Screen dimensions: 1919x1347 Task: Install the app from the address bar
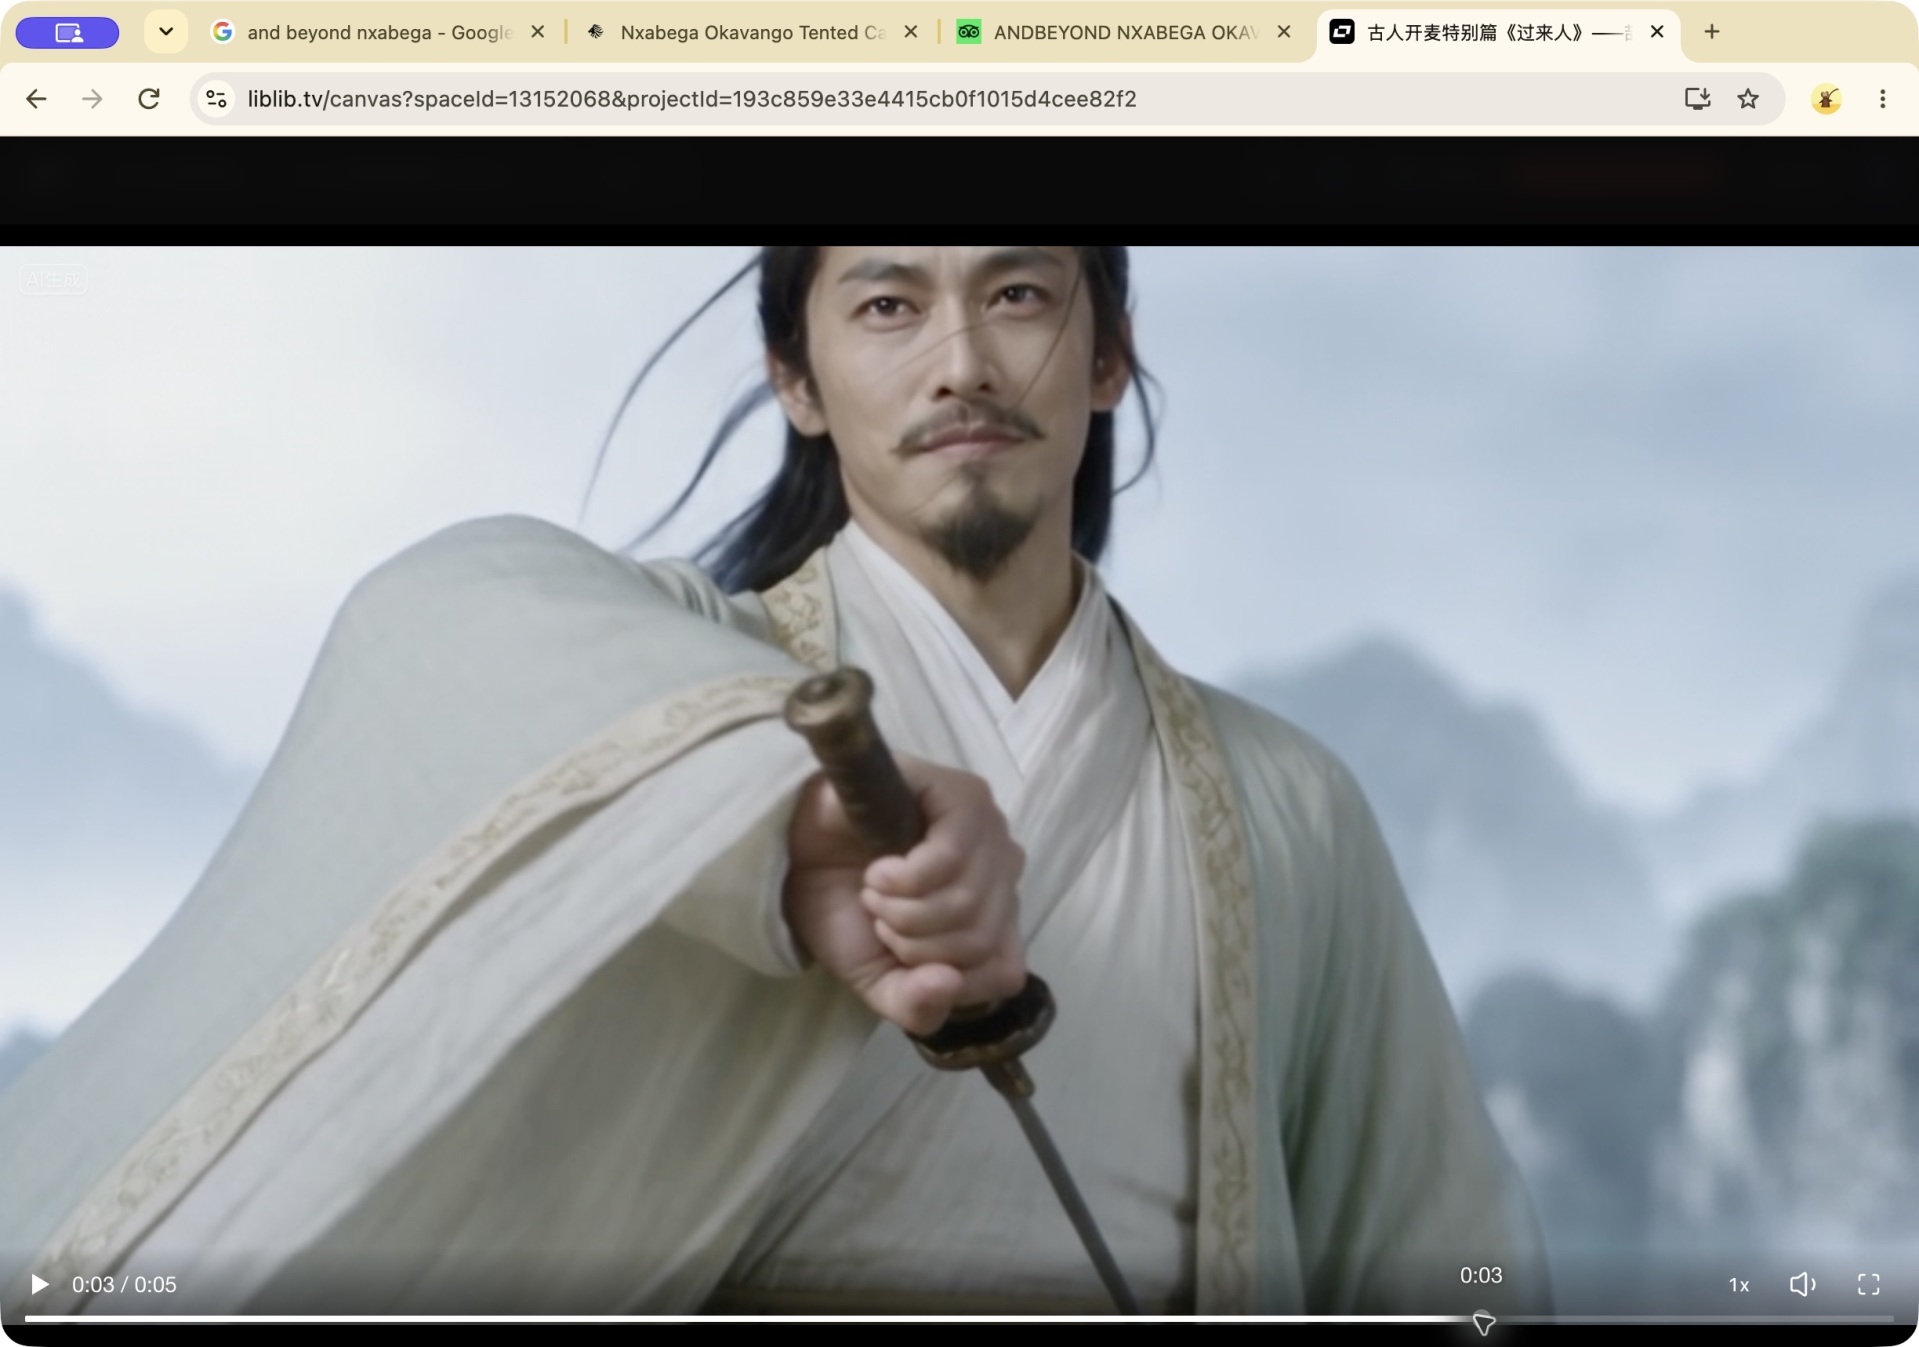pos(1697,99)
